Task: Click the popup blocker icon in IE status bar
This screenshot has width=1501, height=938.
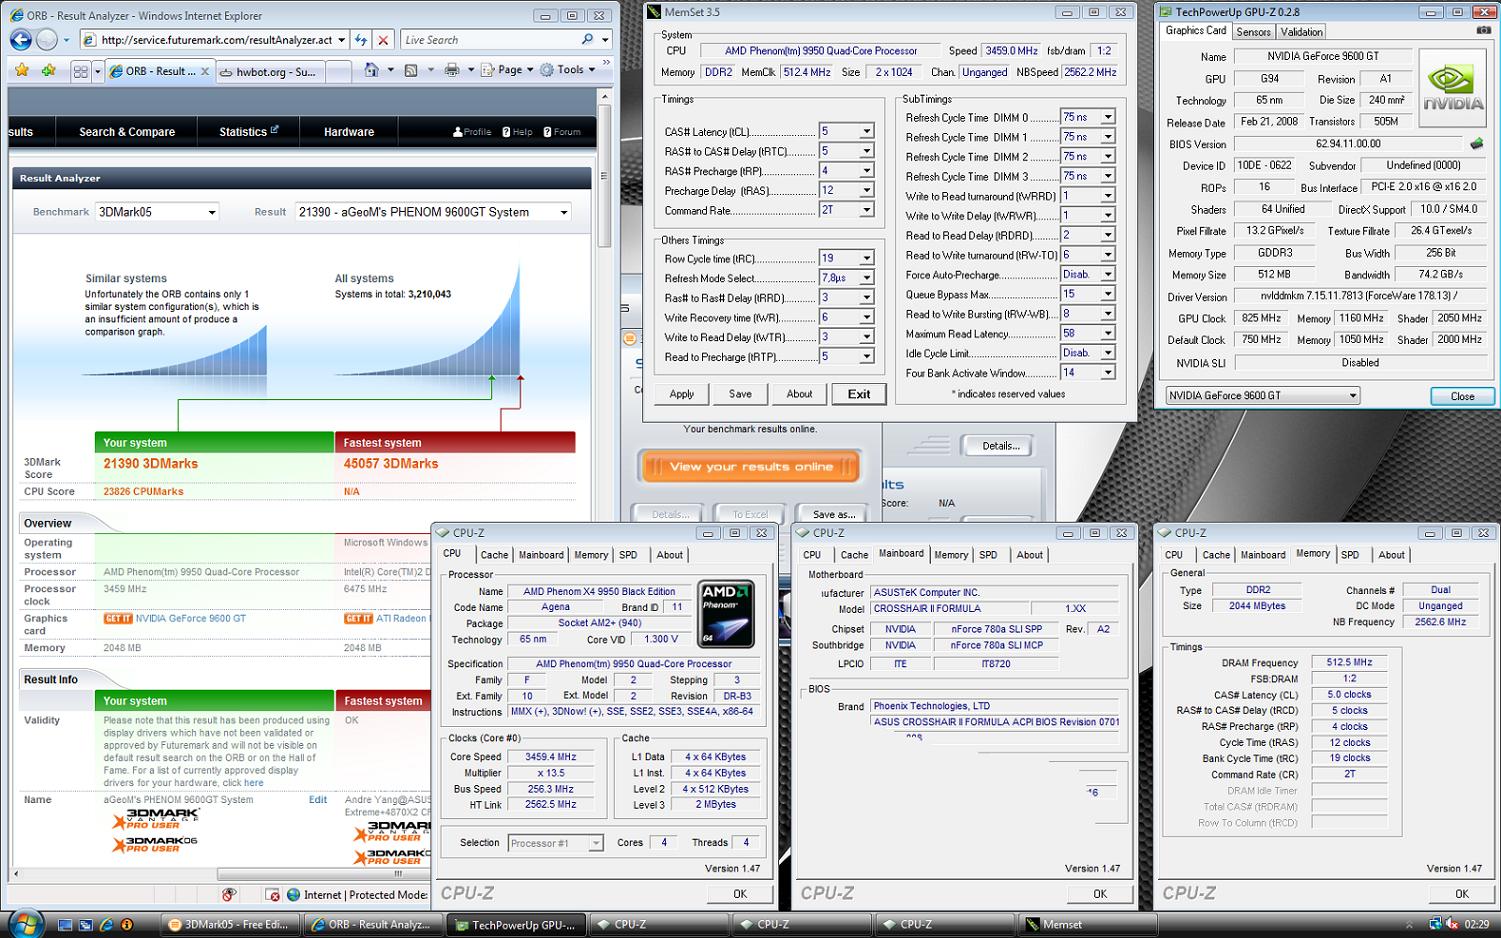Action: coord(272,895)
